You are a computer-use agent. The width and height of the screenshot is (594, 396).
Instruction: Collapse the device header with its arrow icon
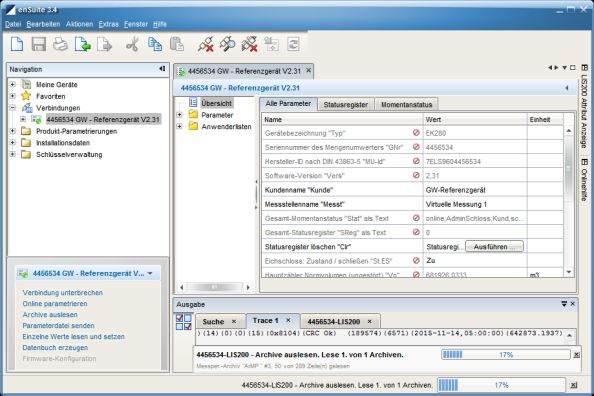(x=567, y=88)
